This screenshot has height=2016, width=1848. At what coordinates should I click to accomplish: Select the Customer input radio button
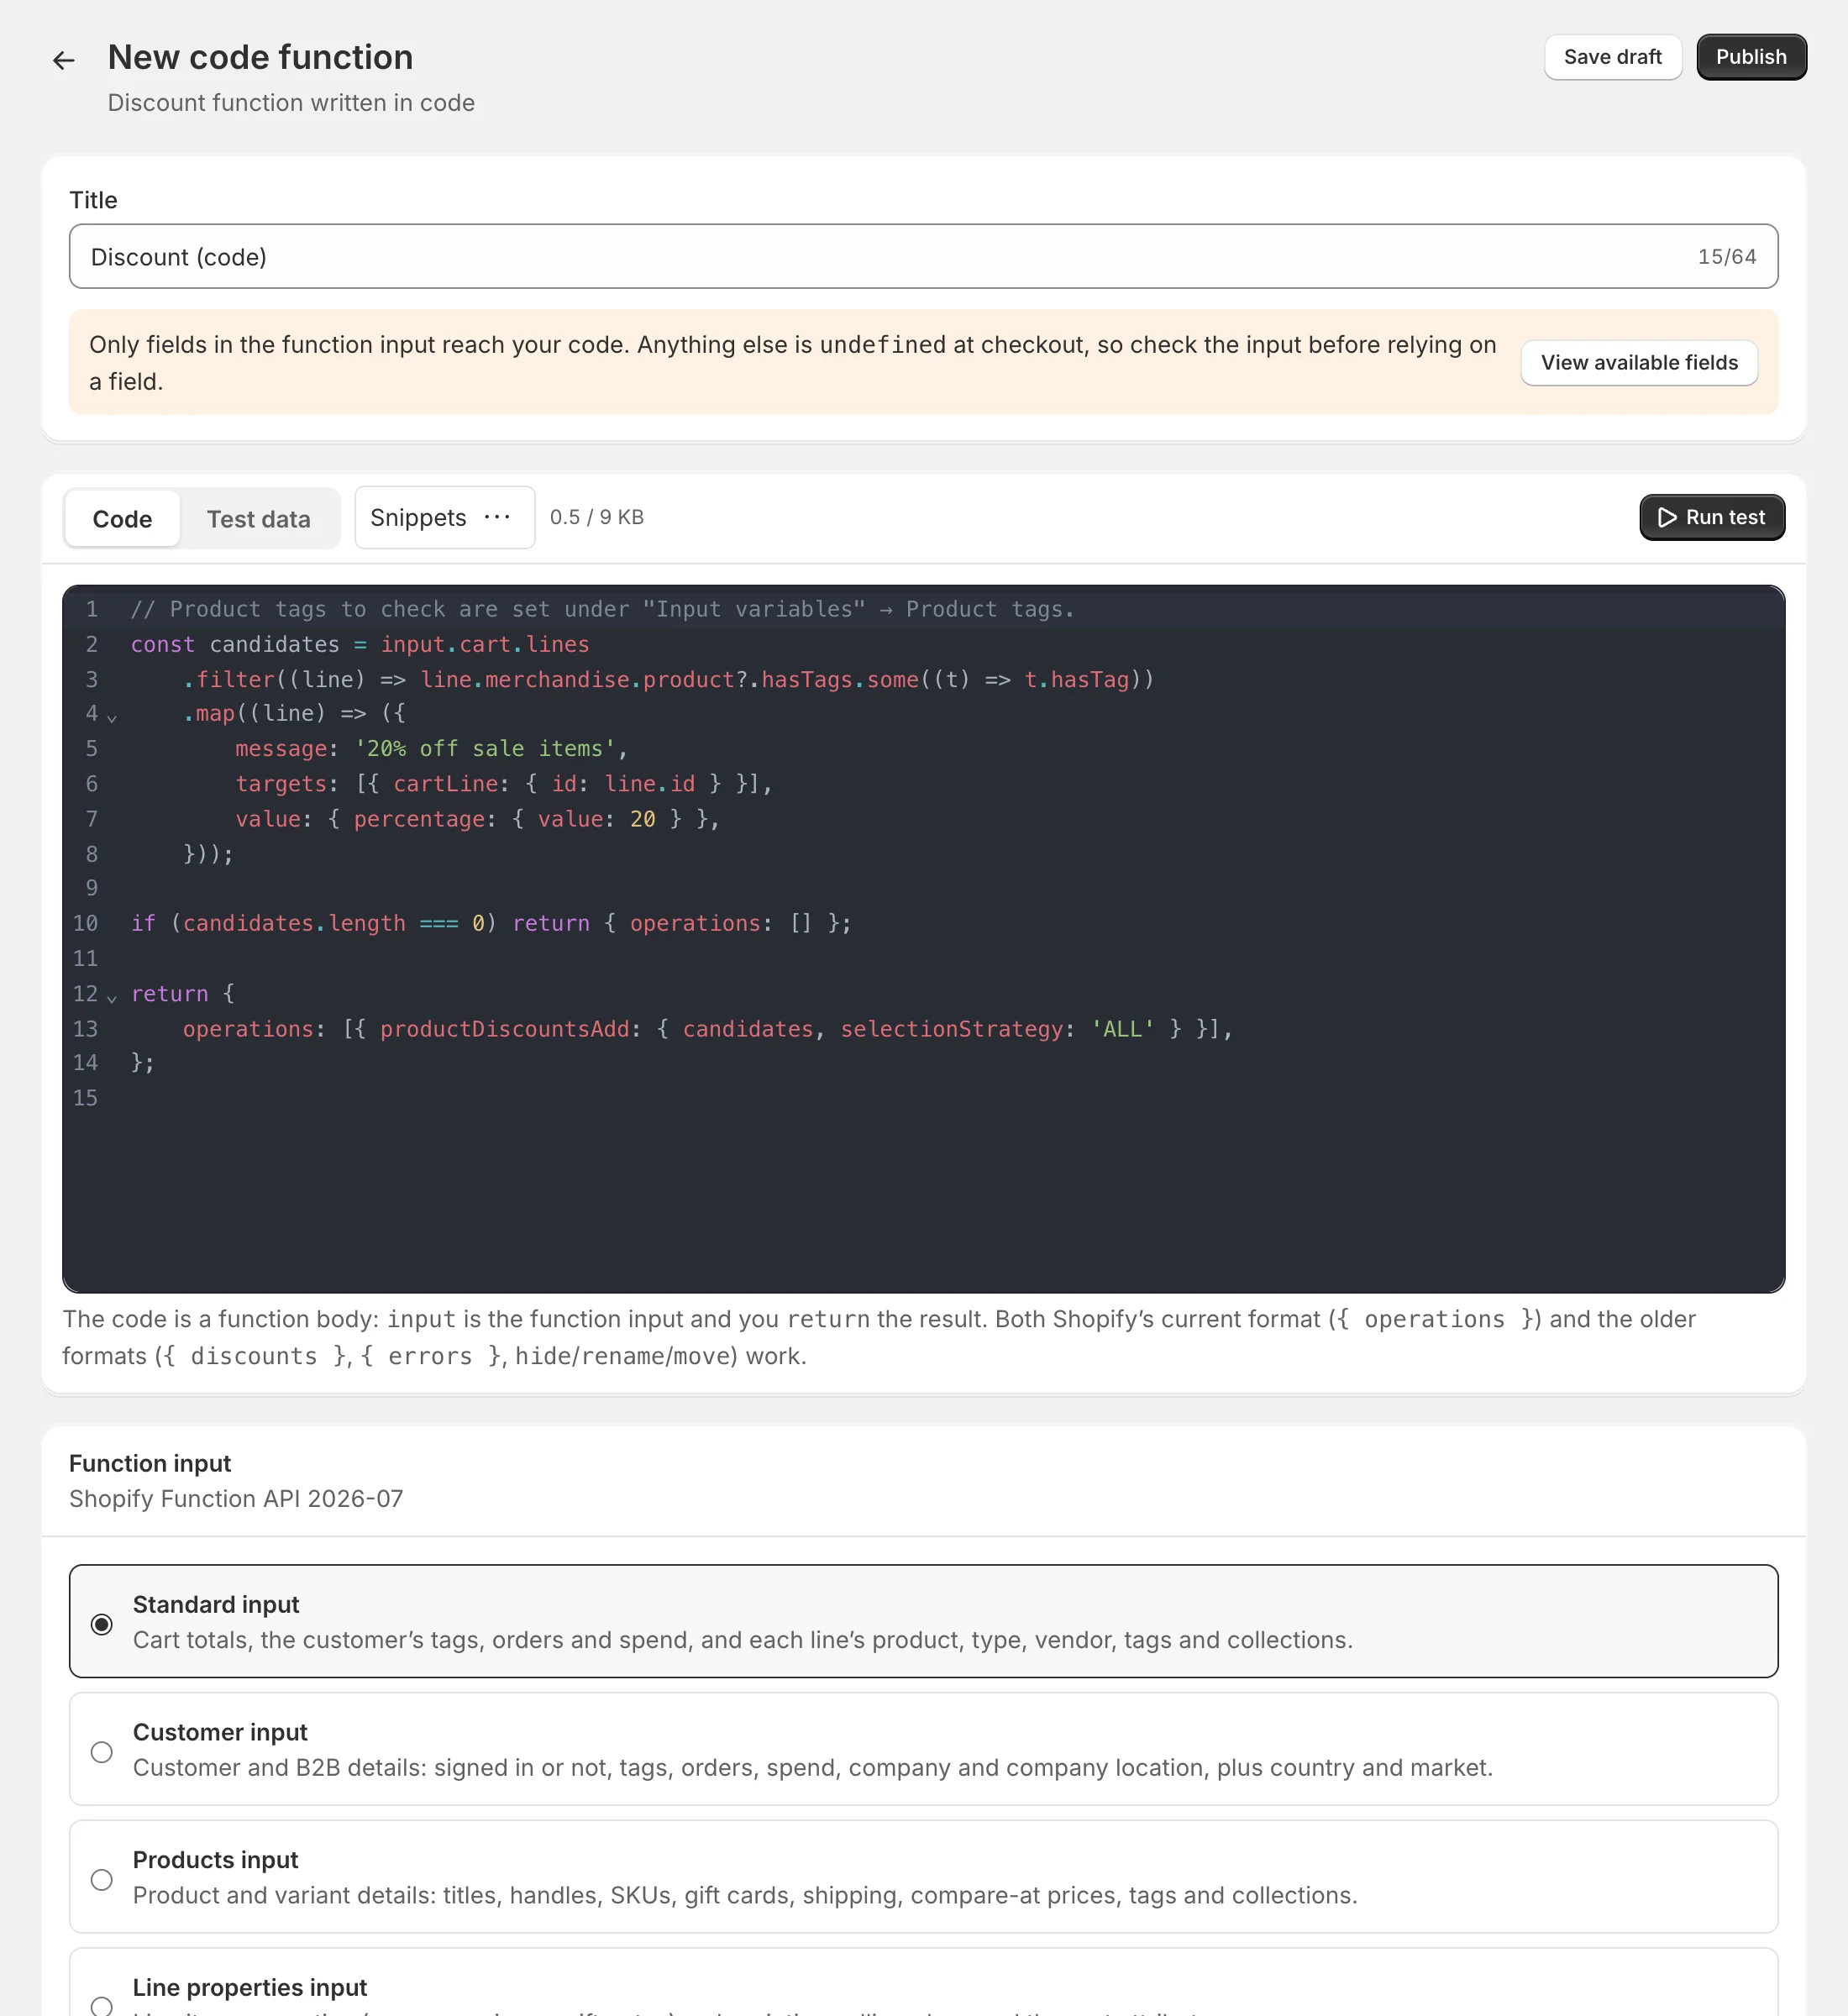pyautogui.click(x=101, y=1751)
